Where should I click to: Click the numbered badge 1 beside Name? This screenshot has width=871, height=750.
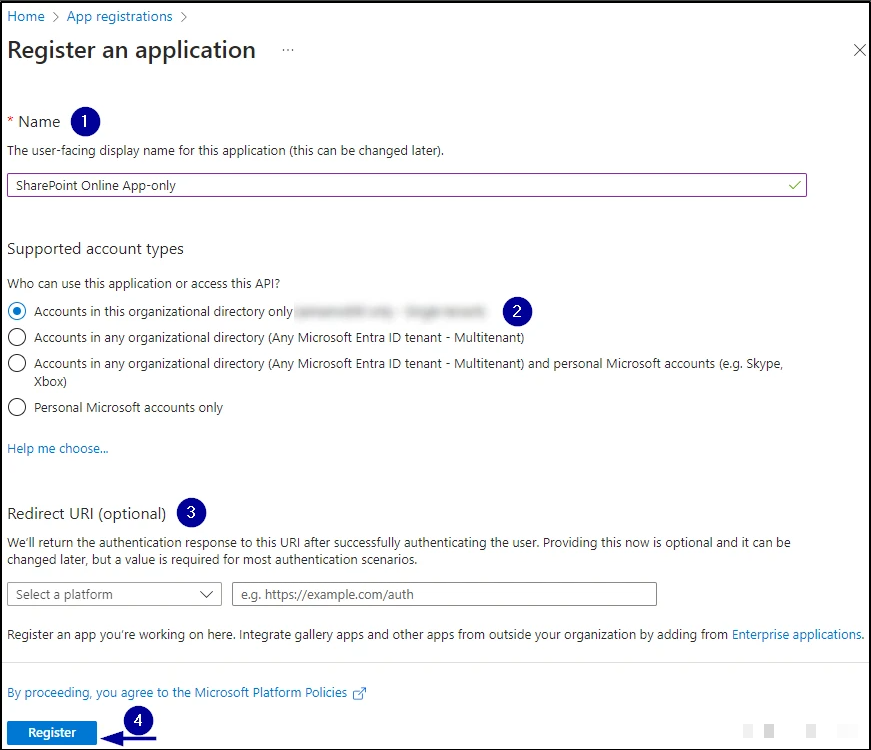[x=85, y=121]
